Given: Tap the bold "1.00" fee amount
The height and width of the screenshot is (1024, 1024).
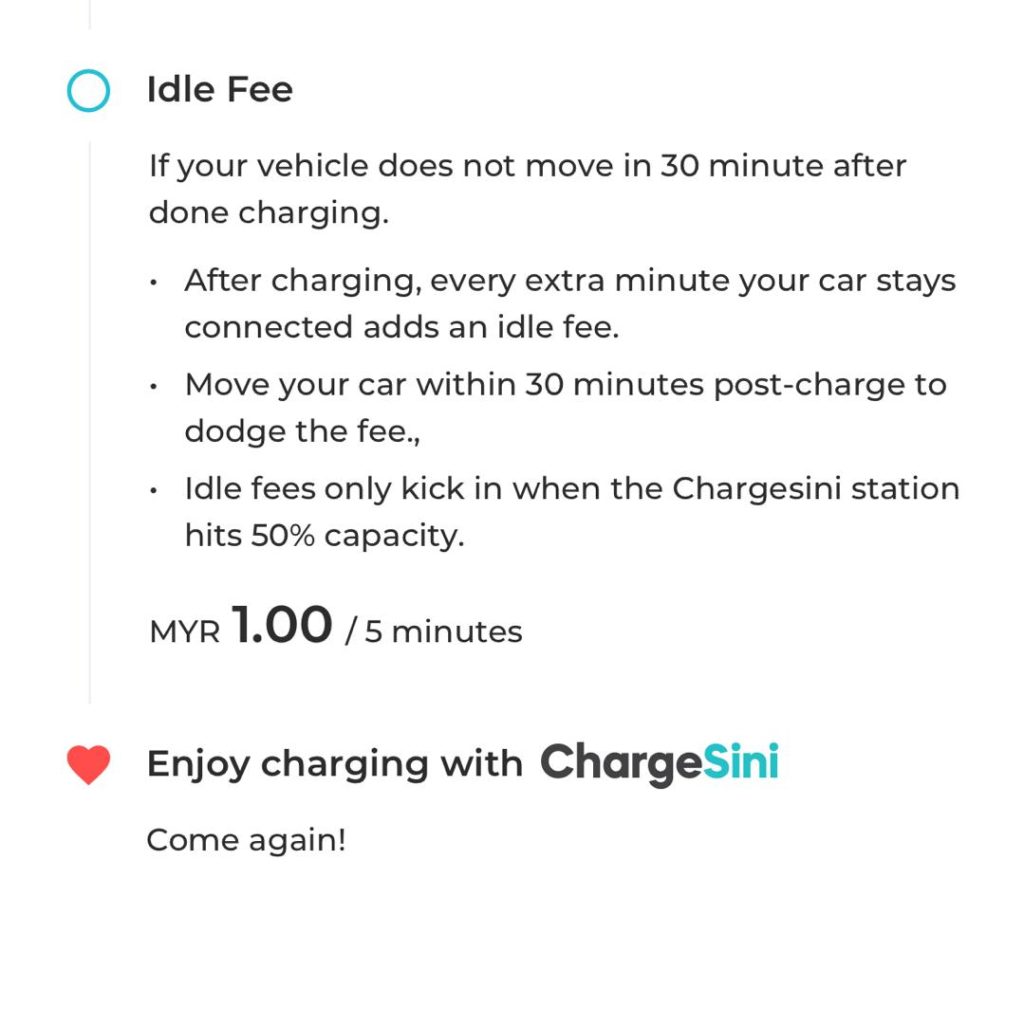Looking at the screenshot, I should 282,626.
